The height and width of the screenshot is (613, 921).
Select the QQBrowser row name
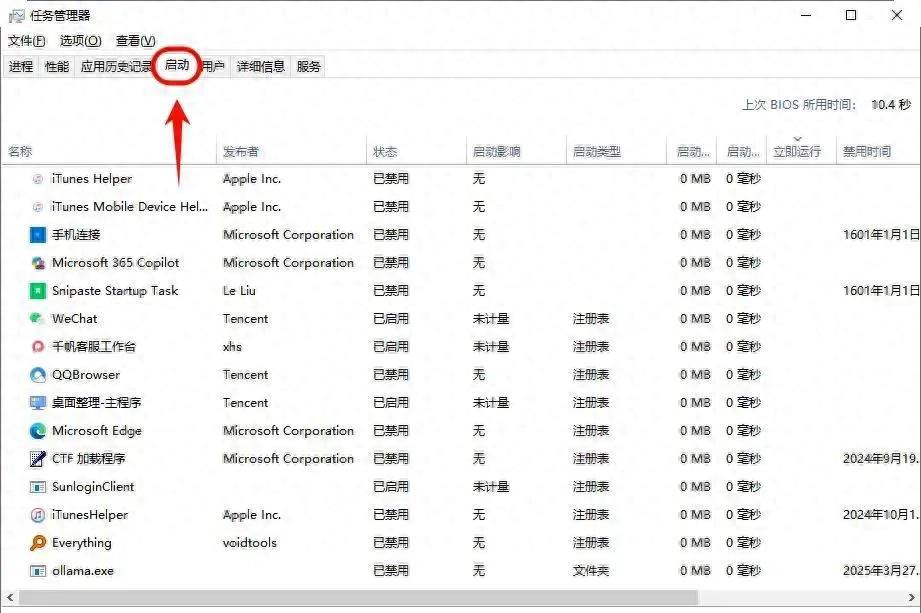pos(86,375)
